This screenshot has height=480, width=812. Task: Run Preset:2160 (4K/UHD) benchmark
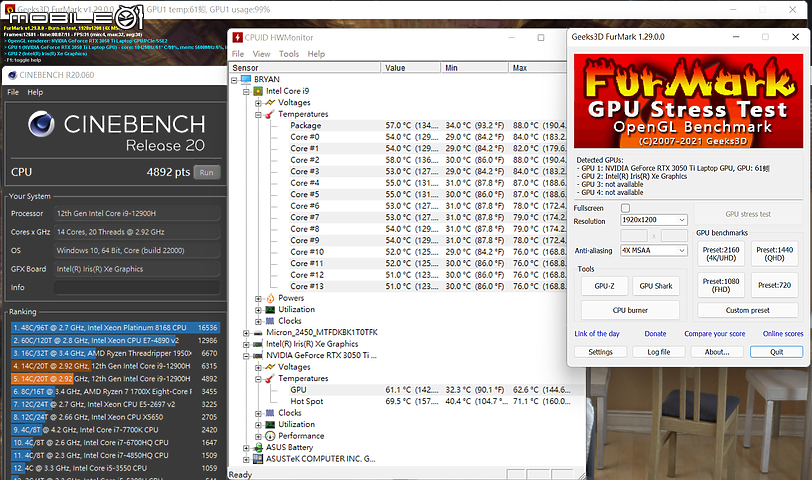point(721,254)
